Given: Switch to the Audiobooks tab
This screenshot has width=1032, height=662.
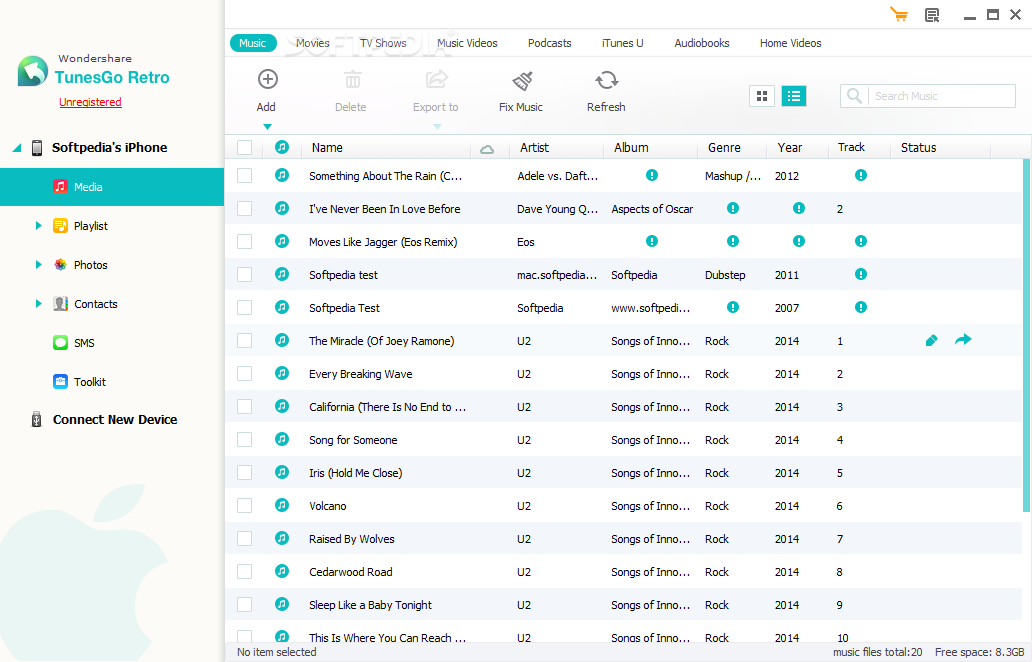Looking at the screenshot, I should pos(702,43).
